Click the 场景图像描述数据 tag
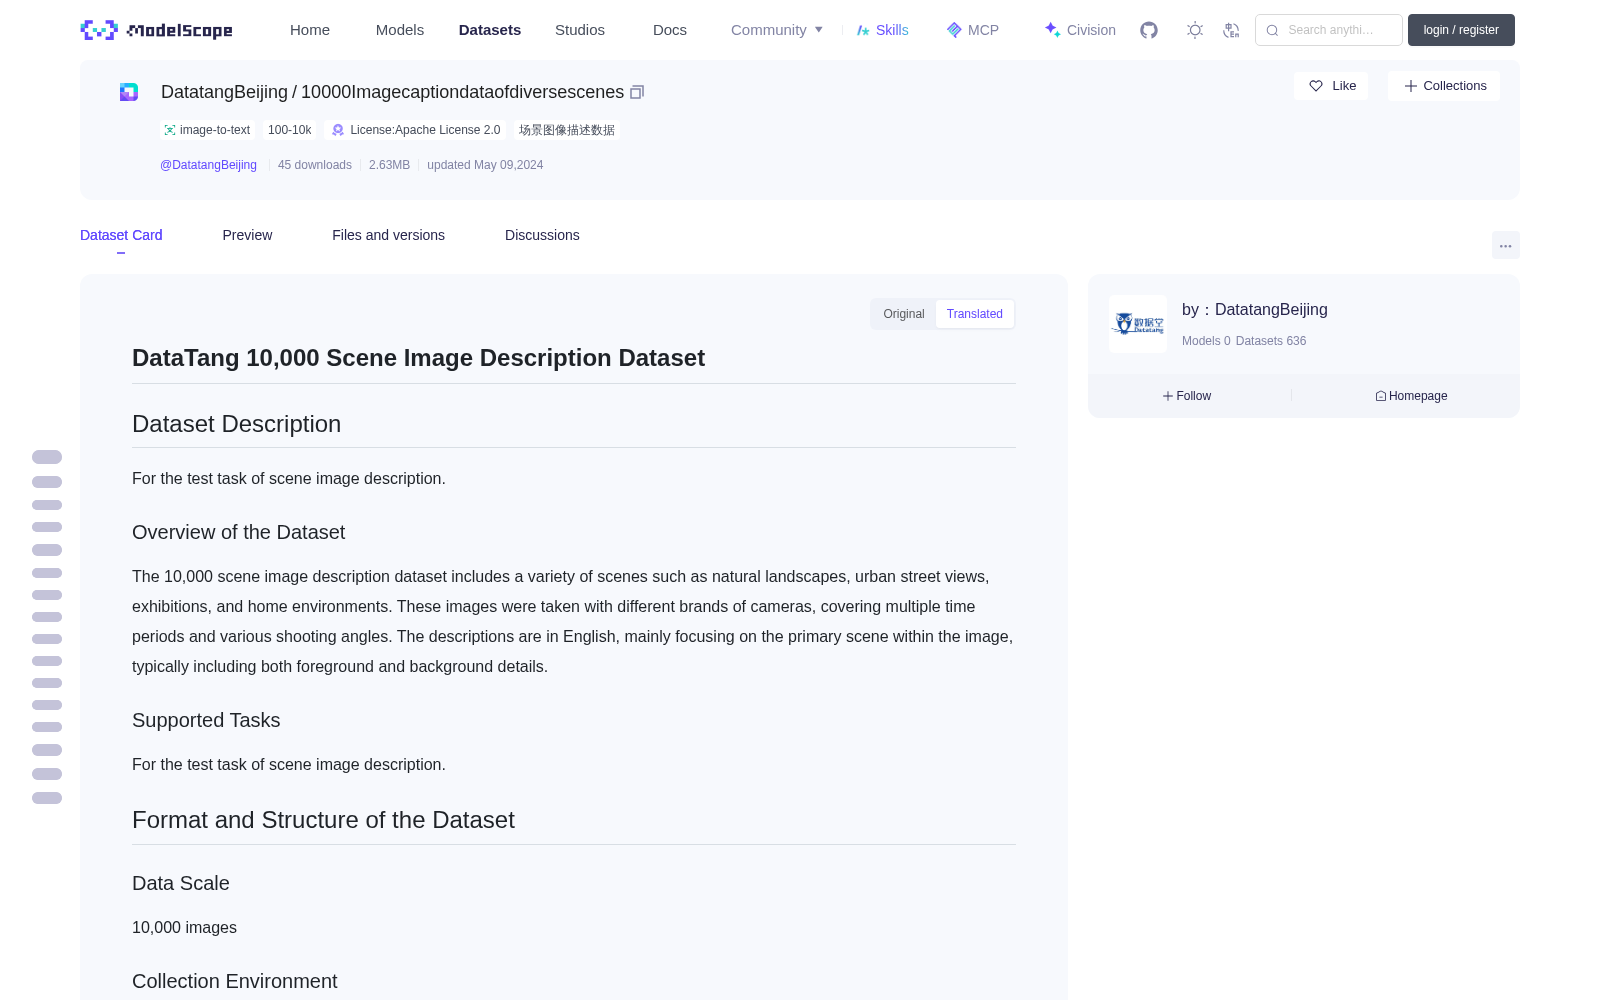 (x=567, y=130)
